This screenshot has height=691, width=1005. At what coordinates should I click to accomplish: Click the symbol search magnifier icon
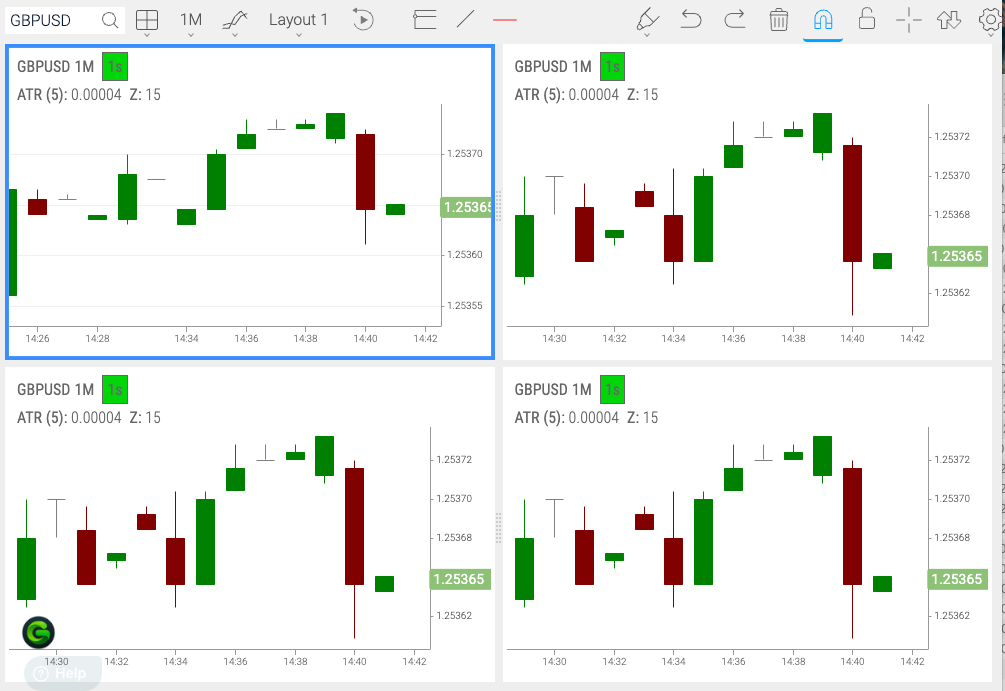(110, 21)
